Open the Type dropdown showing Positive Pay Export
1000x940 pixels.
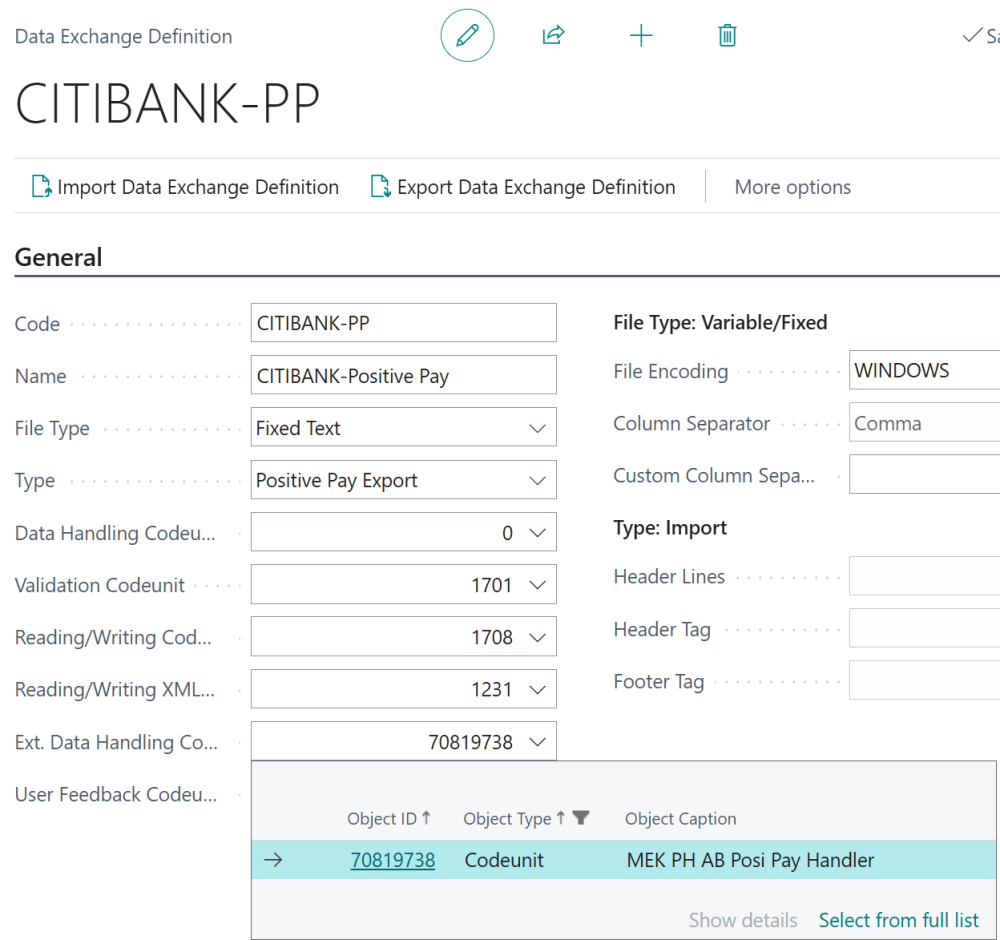coord(538,480)
